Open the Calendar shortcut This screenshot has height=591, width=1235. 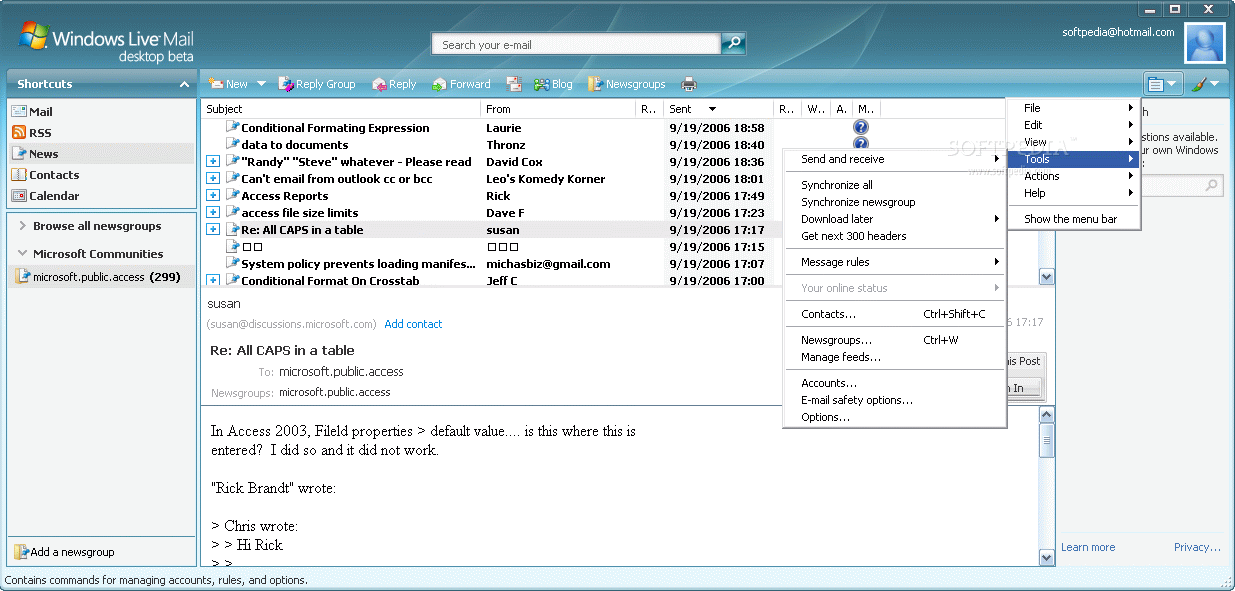45,196
